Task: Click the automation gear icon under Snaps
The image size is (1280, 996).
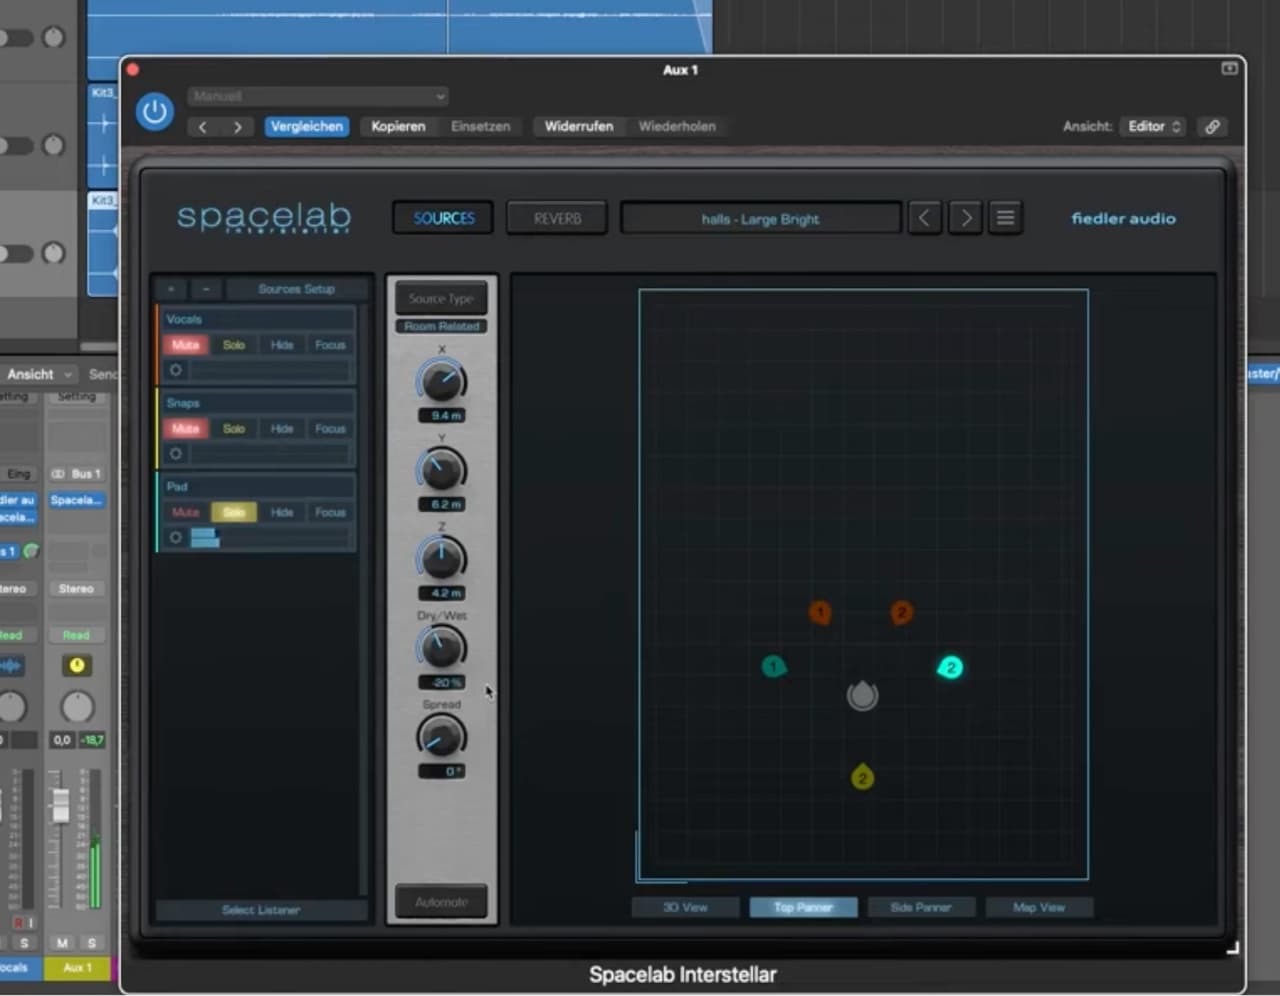Action: (175, 453)
